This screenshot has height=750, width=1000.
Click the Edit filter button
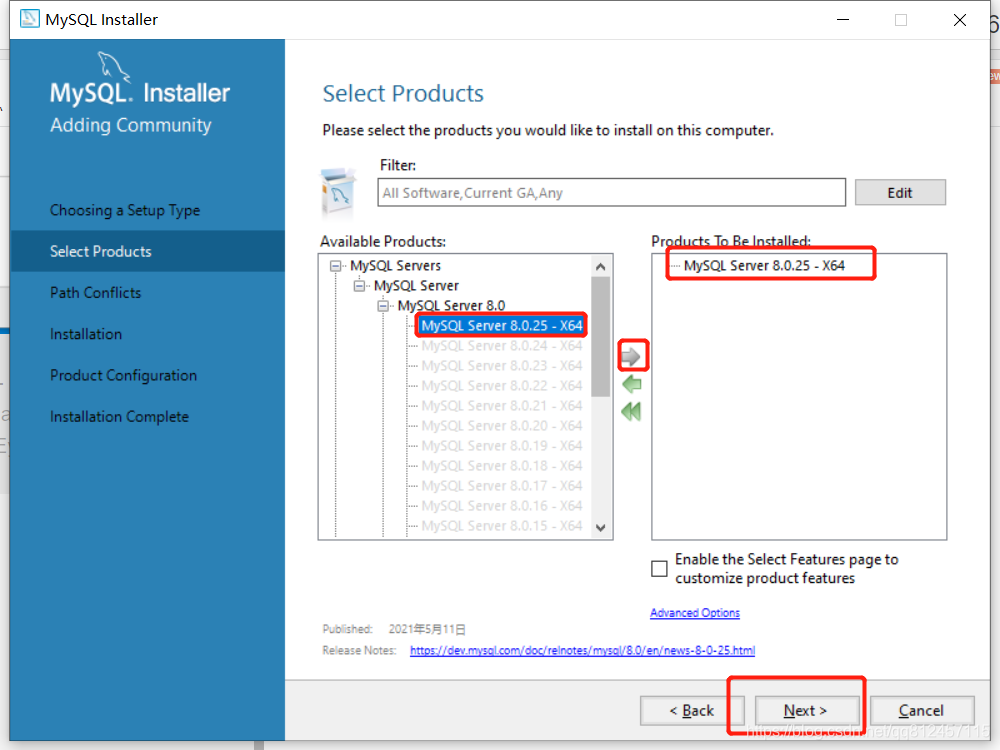900,193
